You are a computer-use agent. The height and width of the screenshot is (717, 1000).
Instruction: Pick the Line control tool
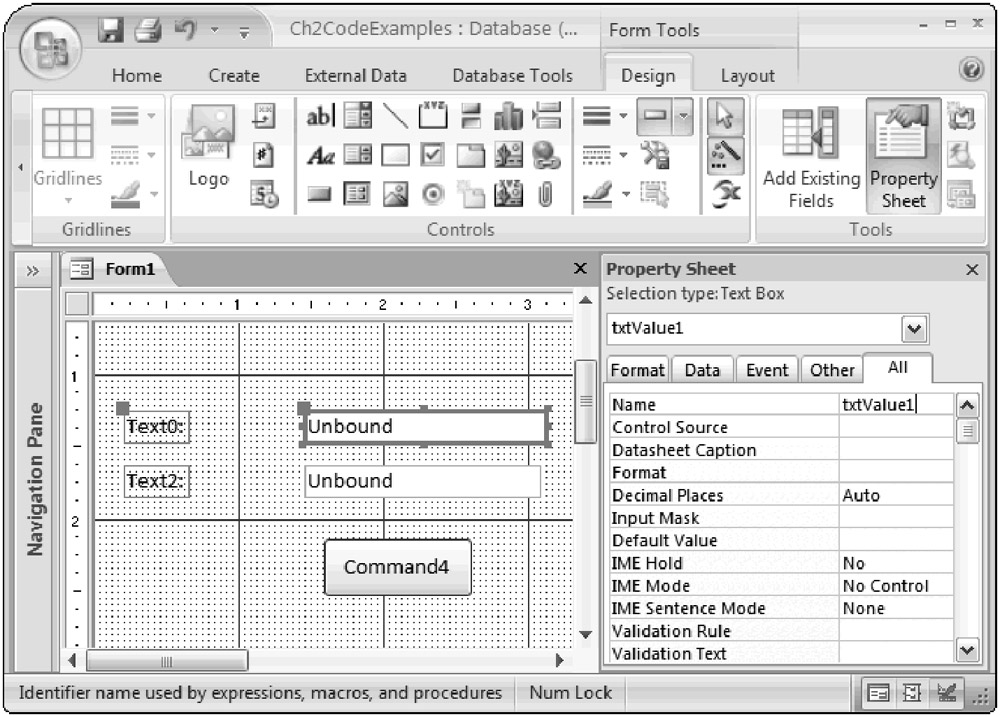(x=397, y=115)
